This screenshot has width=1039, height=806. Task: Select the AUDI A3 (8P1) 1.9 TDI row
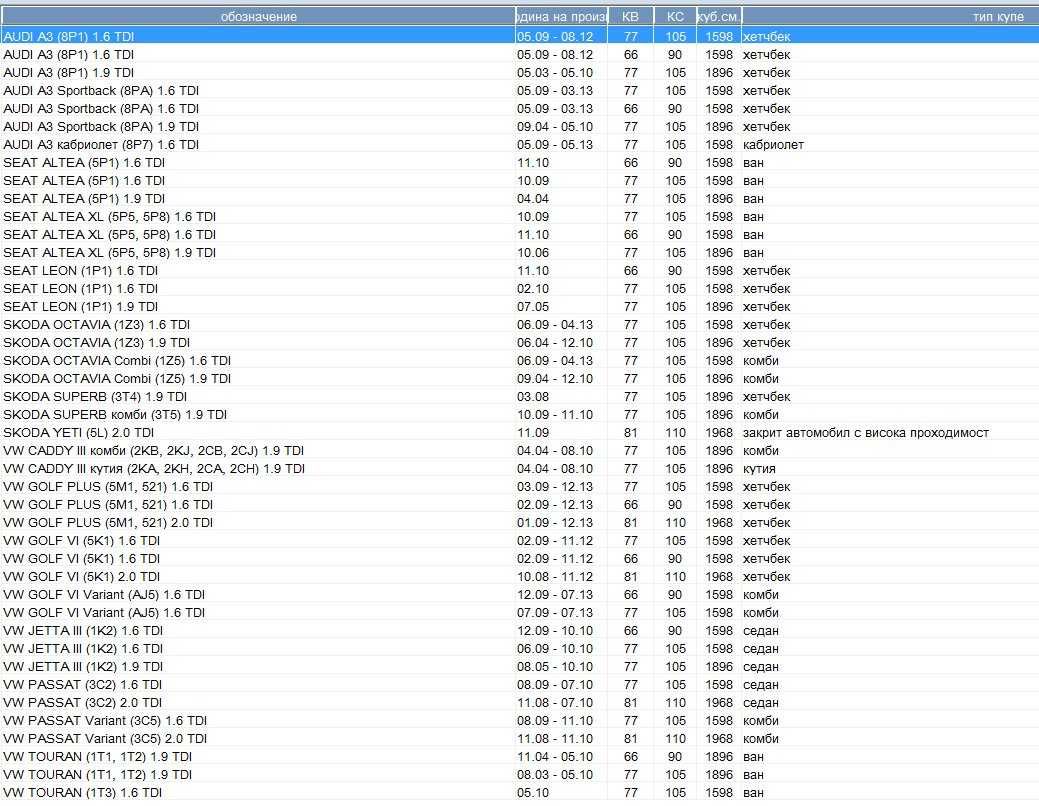(x=520, y=73)
